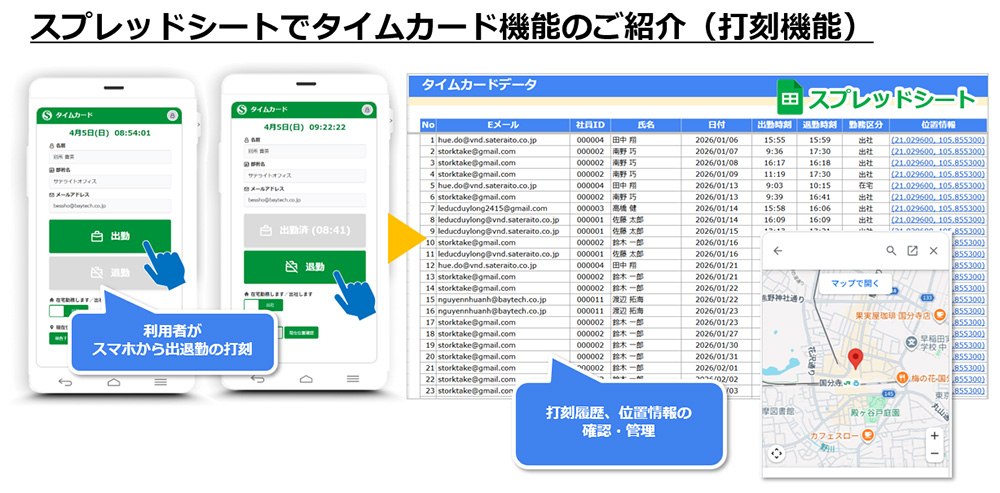Tap the gray 出勤済 (08:41) button
1000x493 pixels.
point(305,230)
